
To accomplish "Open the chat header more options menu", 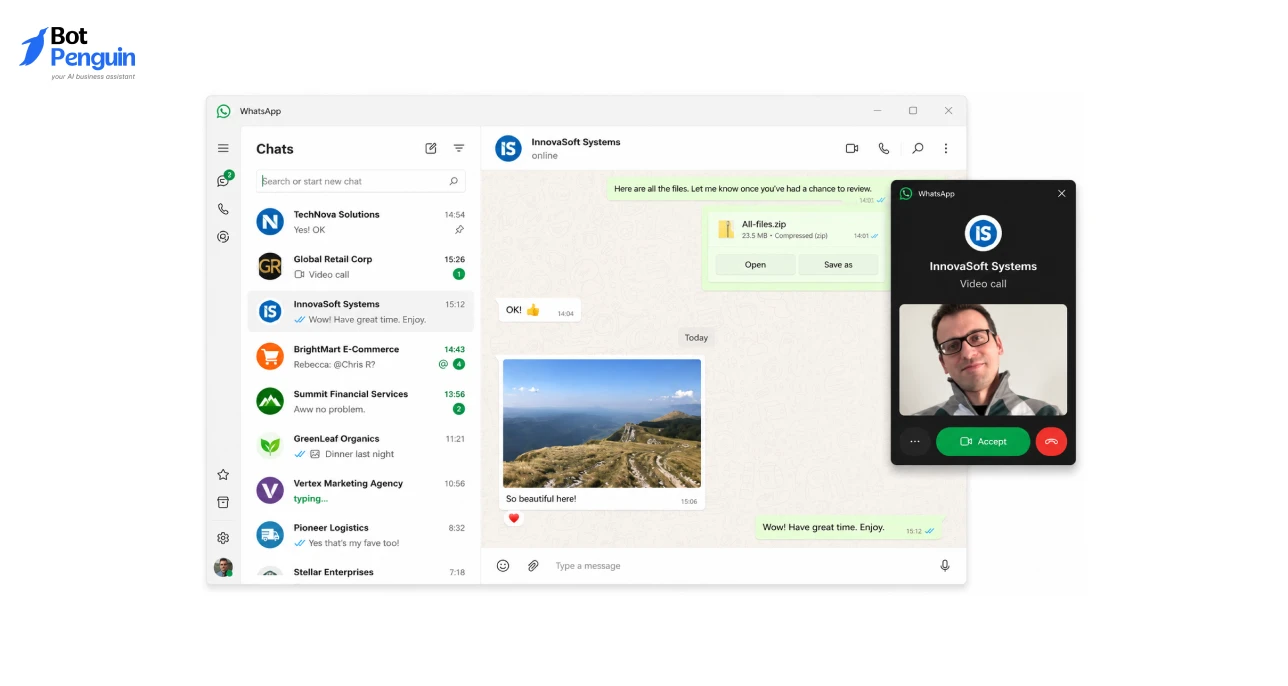I will coord(946,148).
